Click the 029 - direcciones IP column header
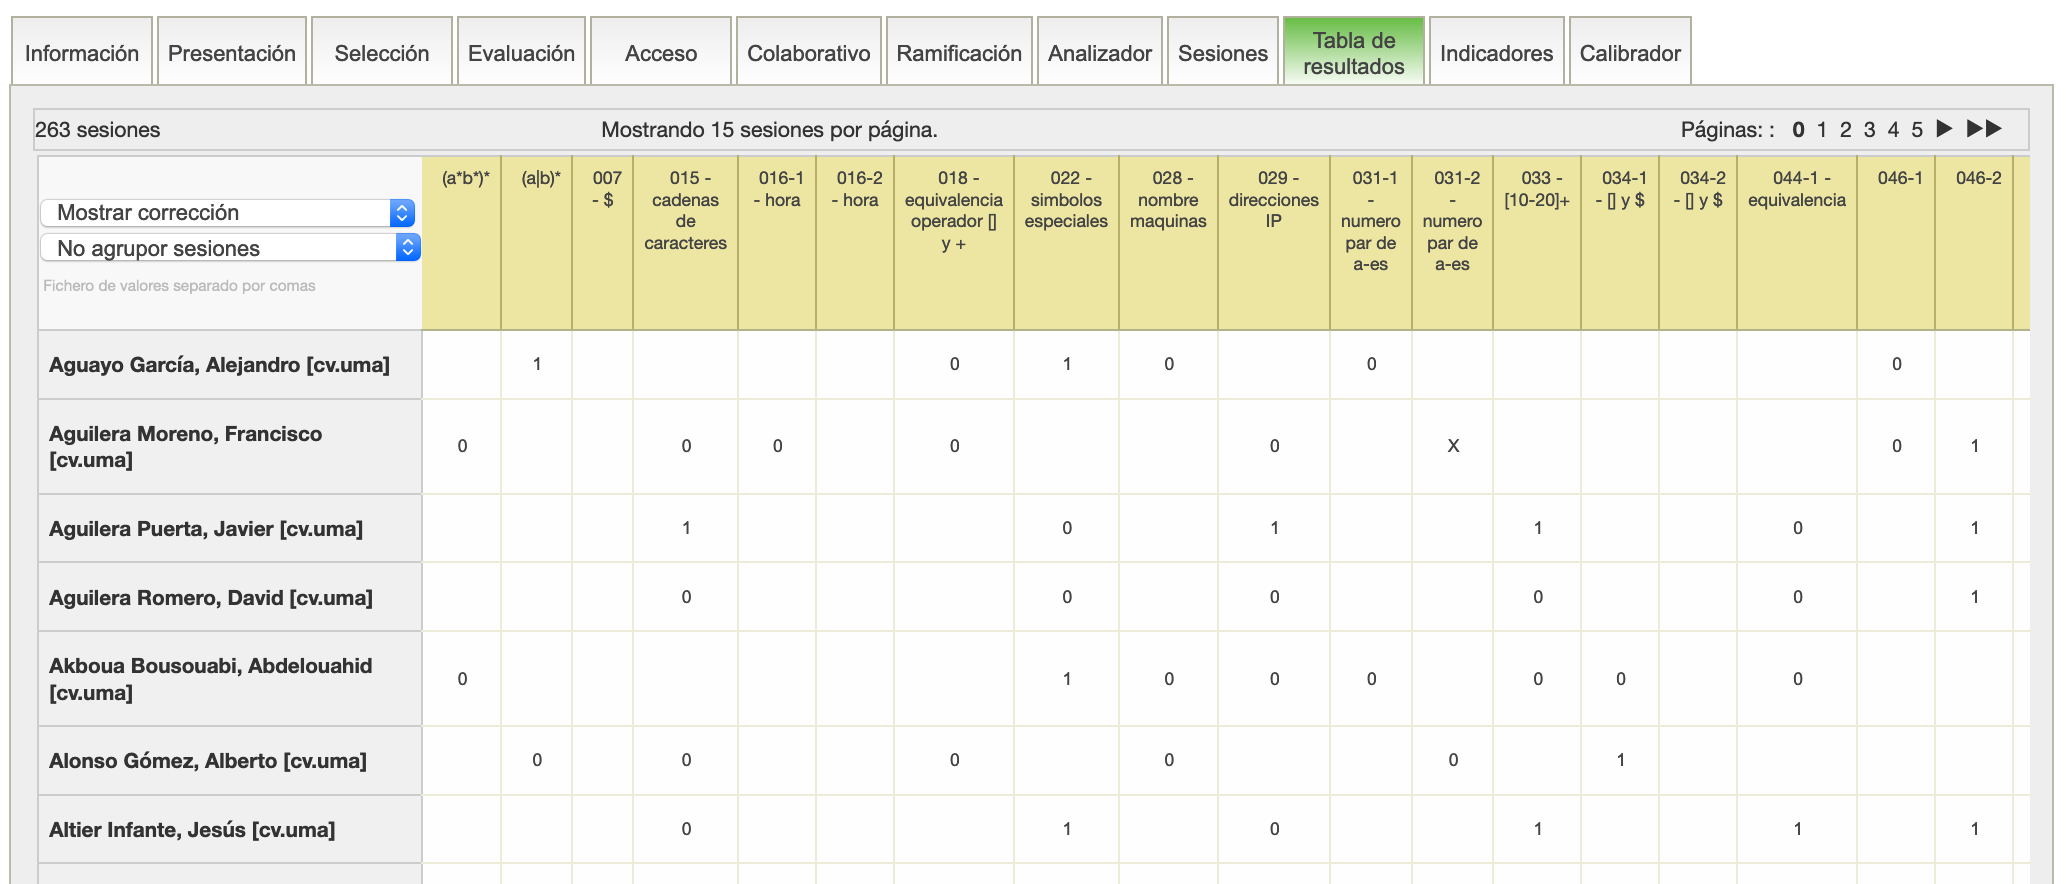 [1273, 199]
